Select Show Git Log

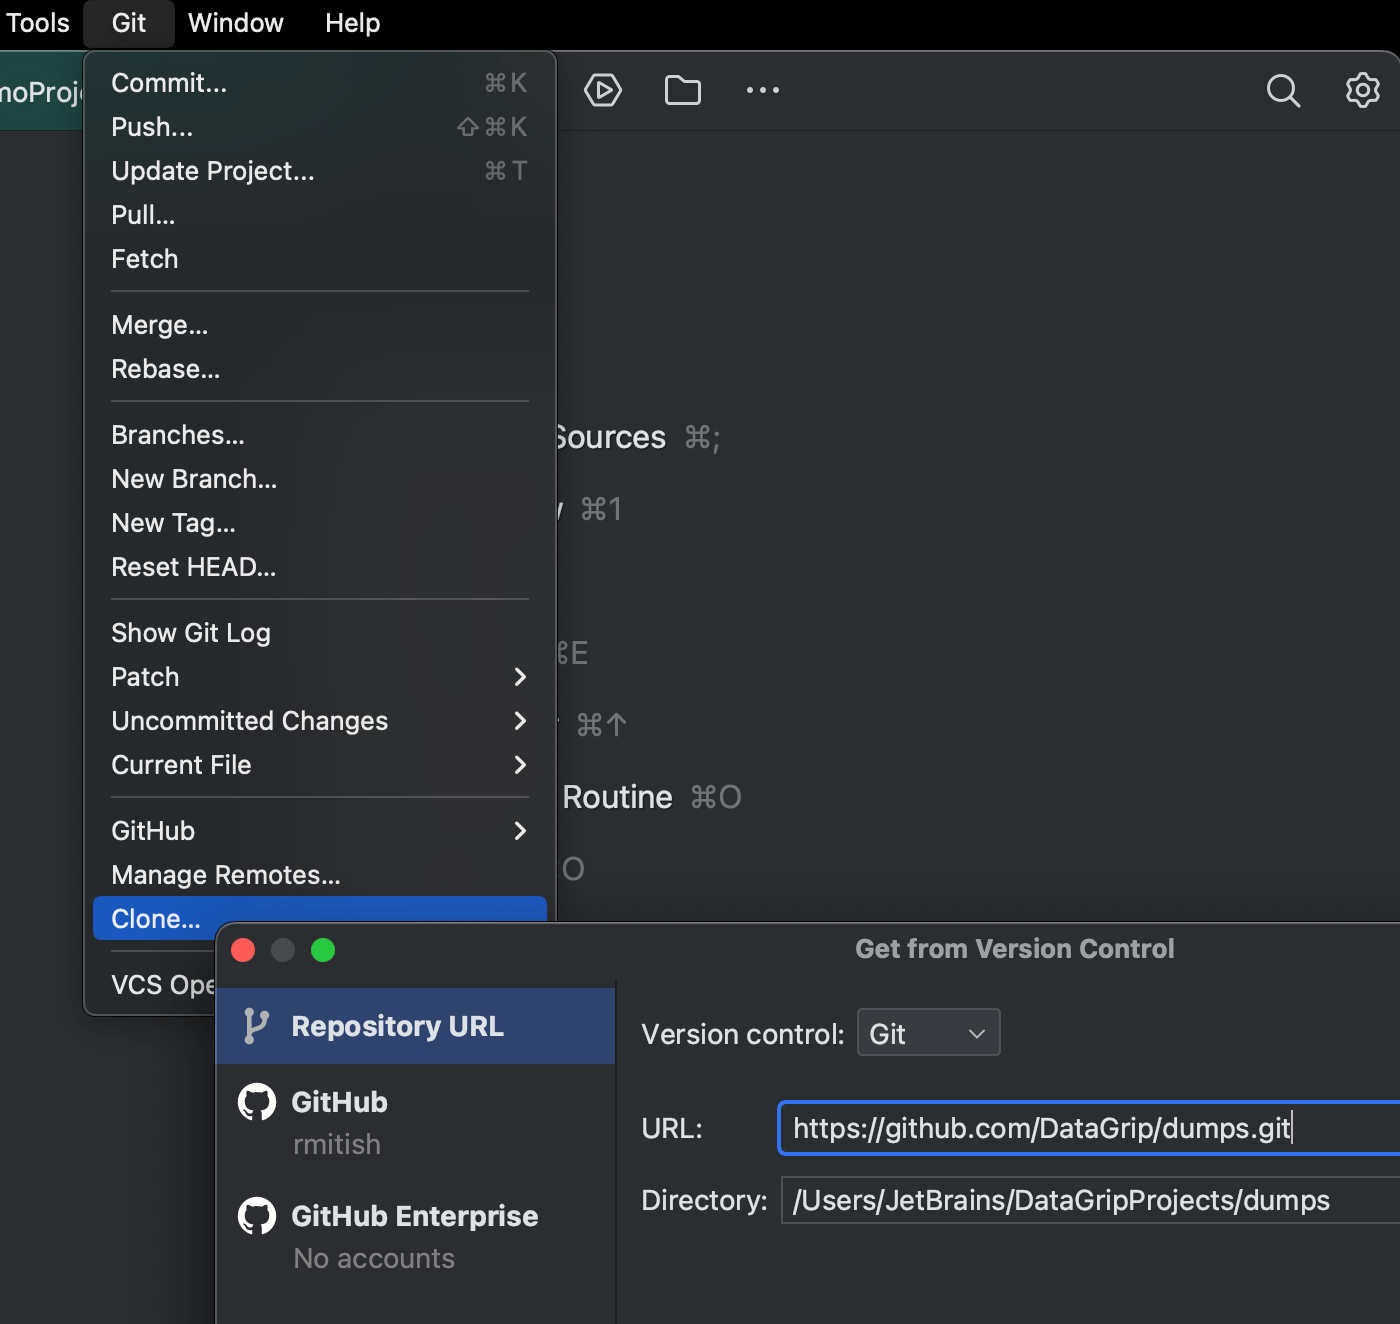(x=190, y=632)
